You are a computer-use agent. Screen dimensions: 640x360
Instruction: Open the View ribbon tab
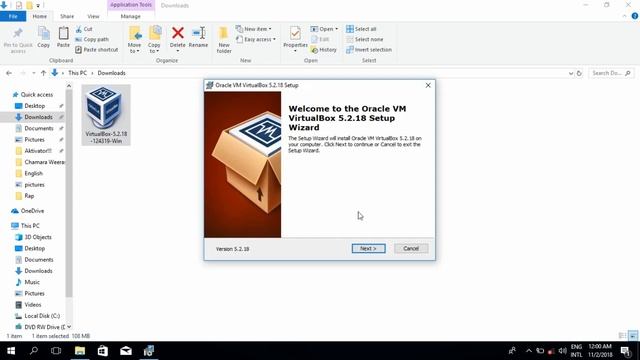coord(93,16)
